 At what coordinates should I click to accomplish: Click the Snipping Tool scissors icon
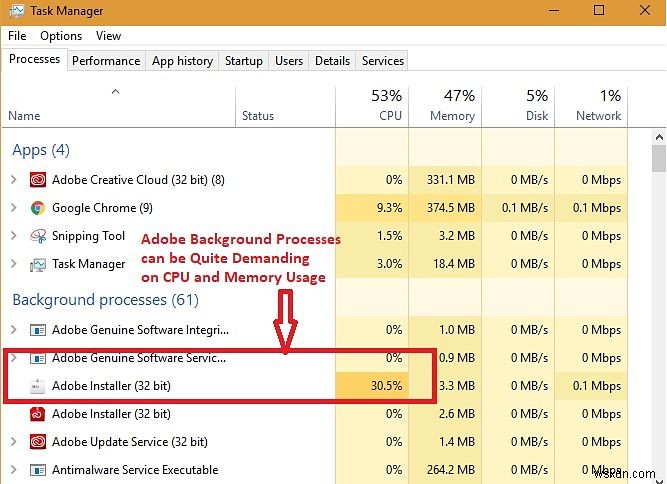(x=38, y=236)
